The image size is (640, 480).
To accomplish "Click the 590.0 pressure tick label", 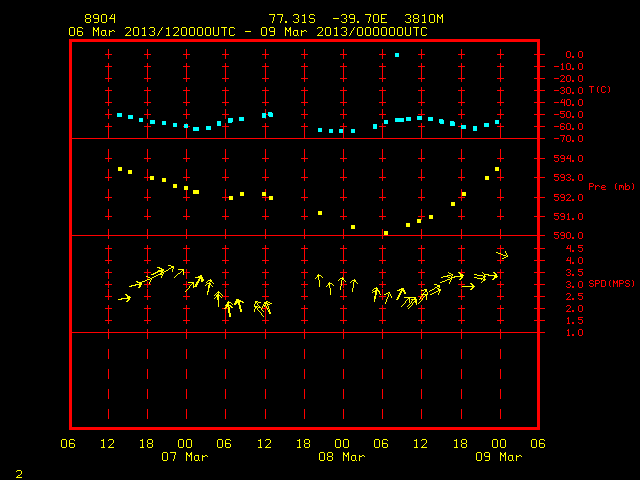I will pos(568,236).
